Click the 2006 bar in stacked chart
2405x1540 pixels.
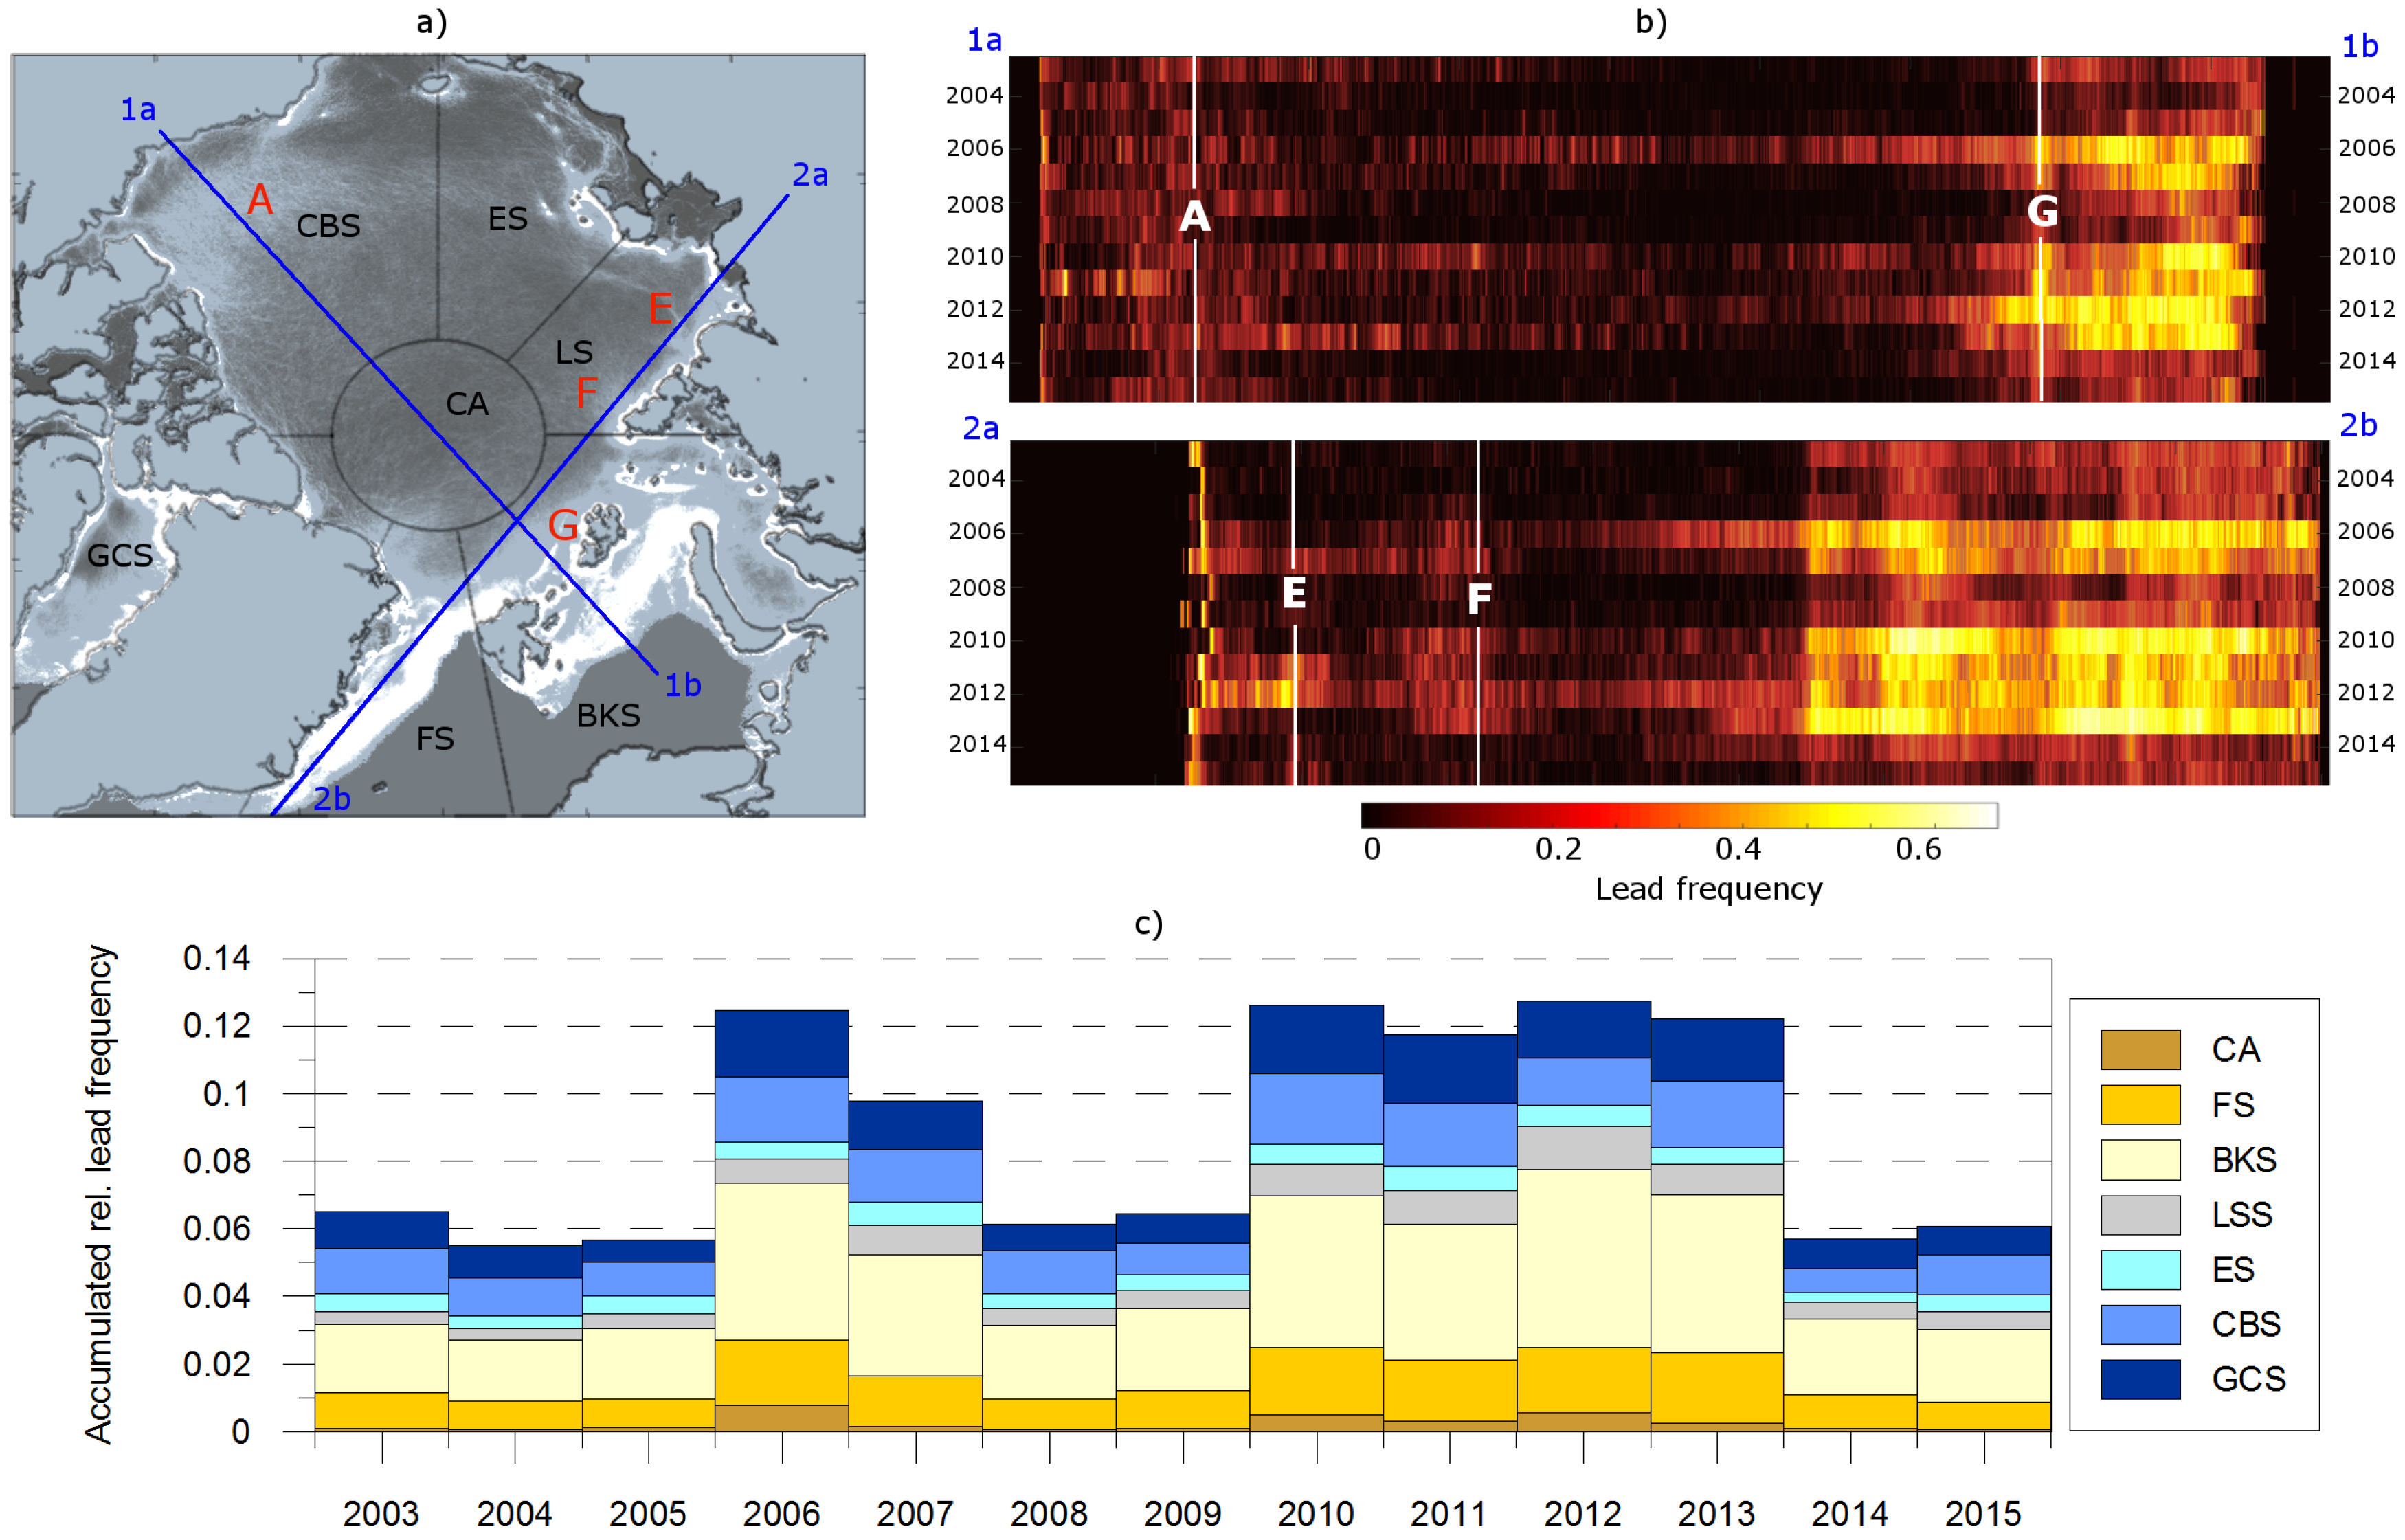pos(781,1220)
